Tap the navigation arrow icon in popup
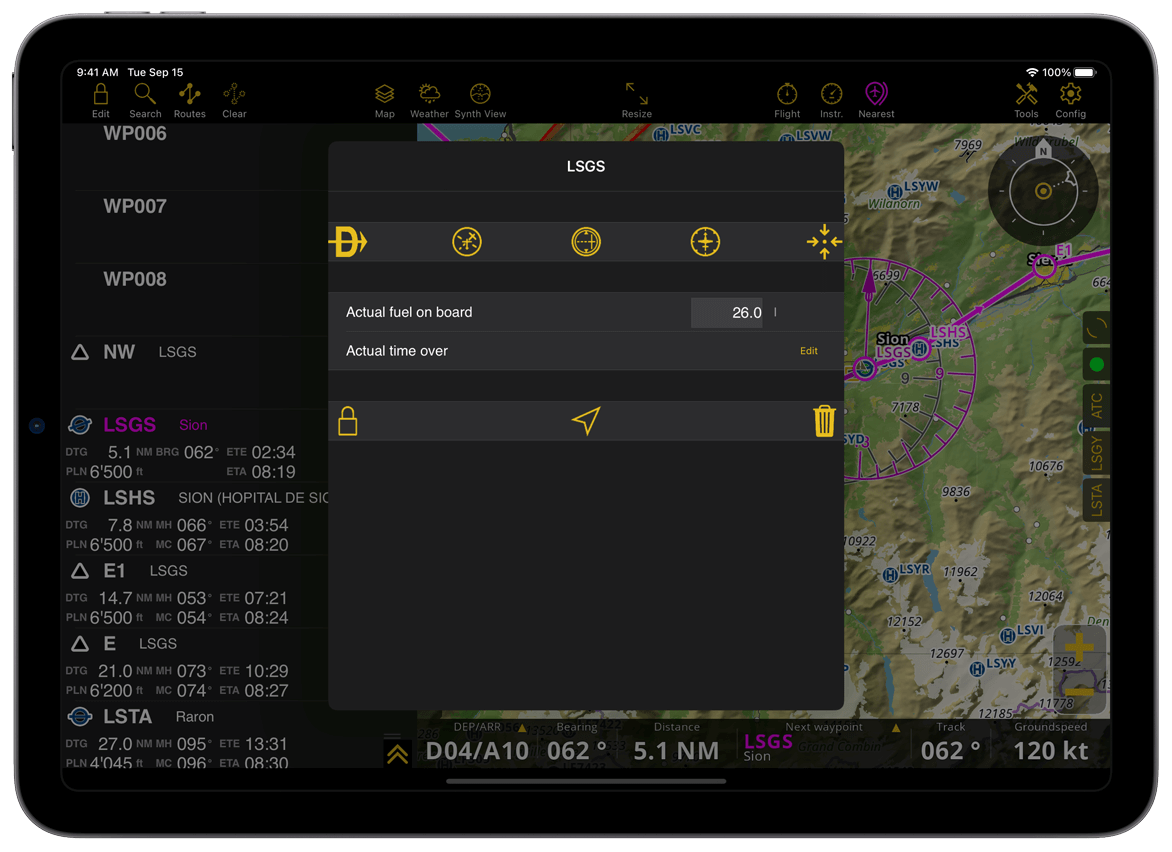The image size is (1172, 852). click(x=586, y=421)
